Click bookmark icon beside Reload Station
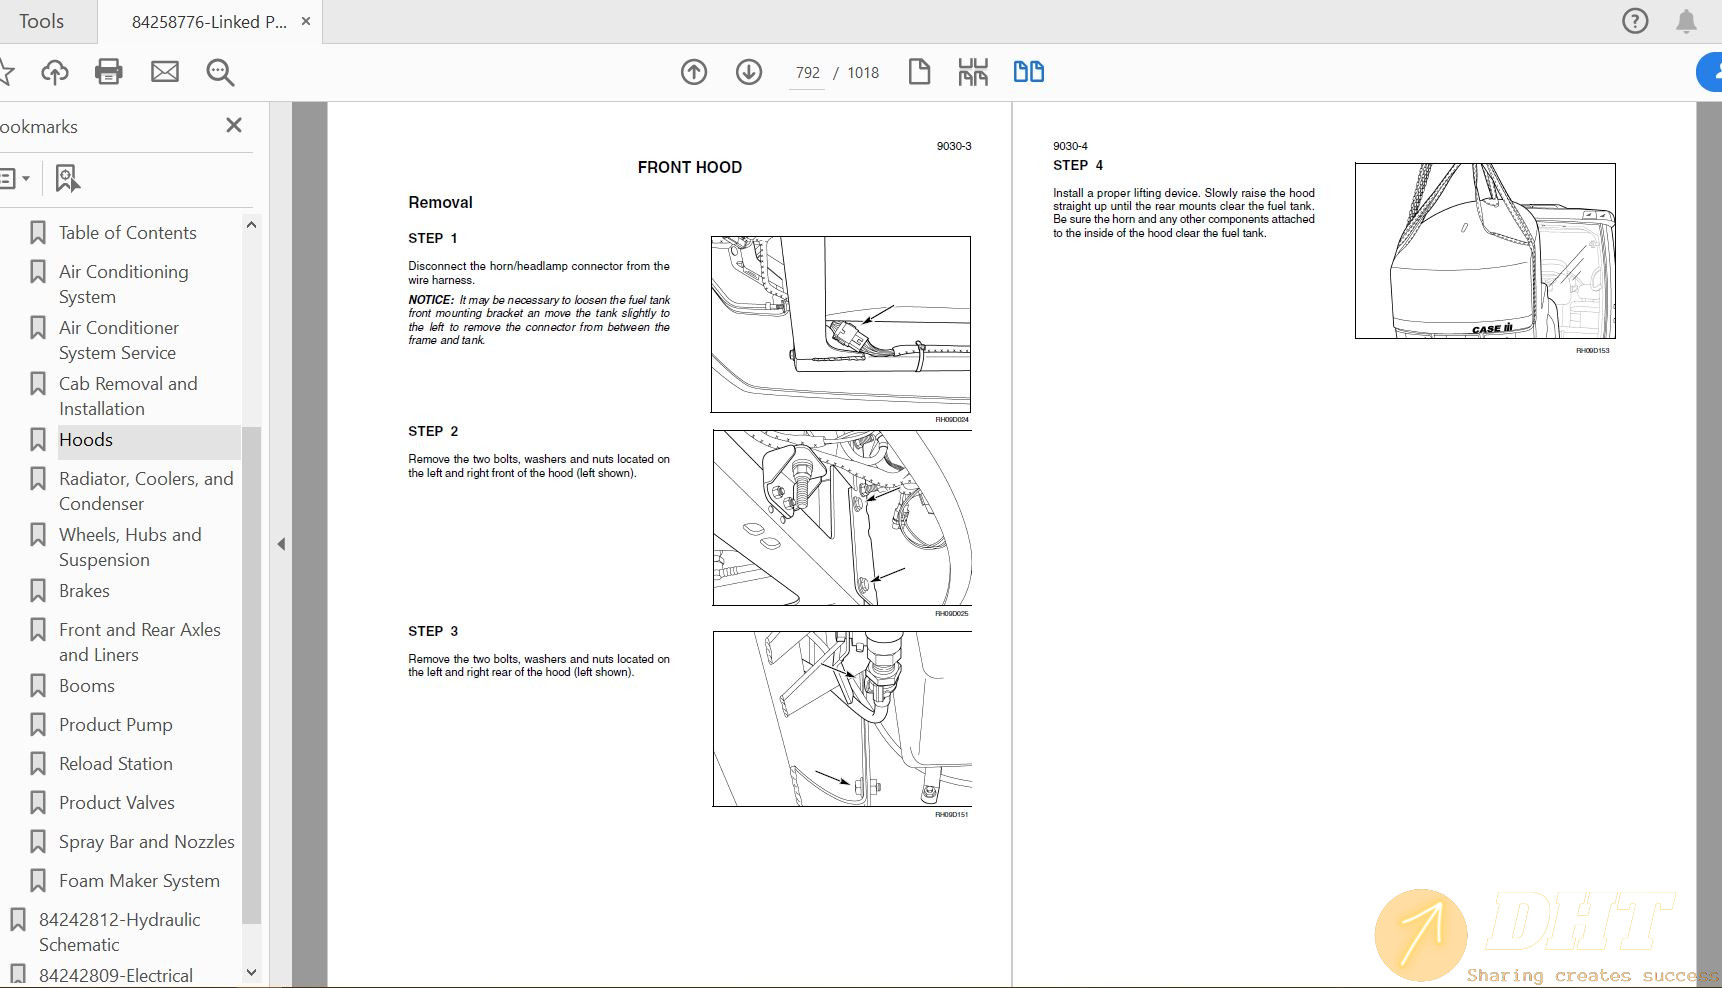 pos(38,764)
